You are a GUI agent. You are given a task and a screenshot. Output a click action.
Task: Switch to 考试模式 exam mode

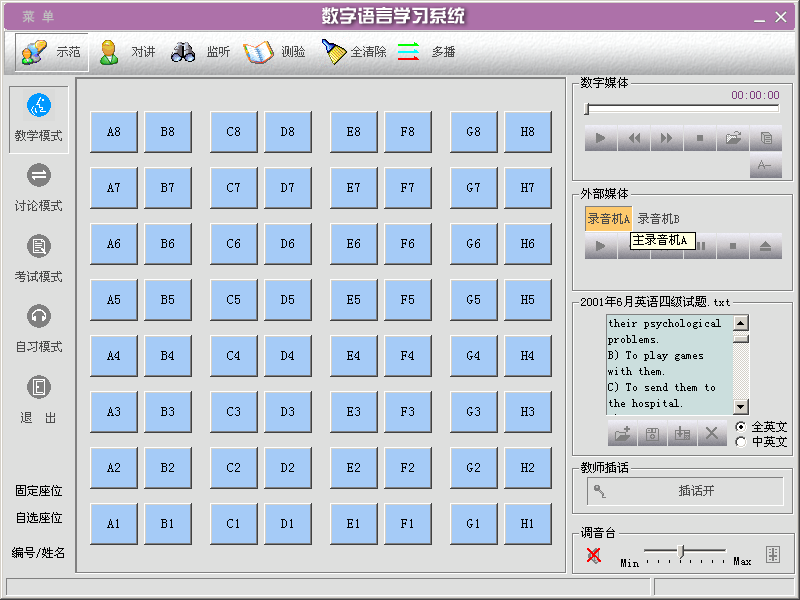39,258
